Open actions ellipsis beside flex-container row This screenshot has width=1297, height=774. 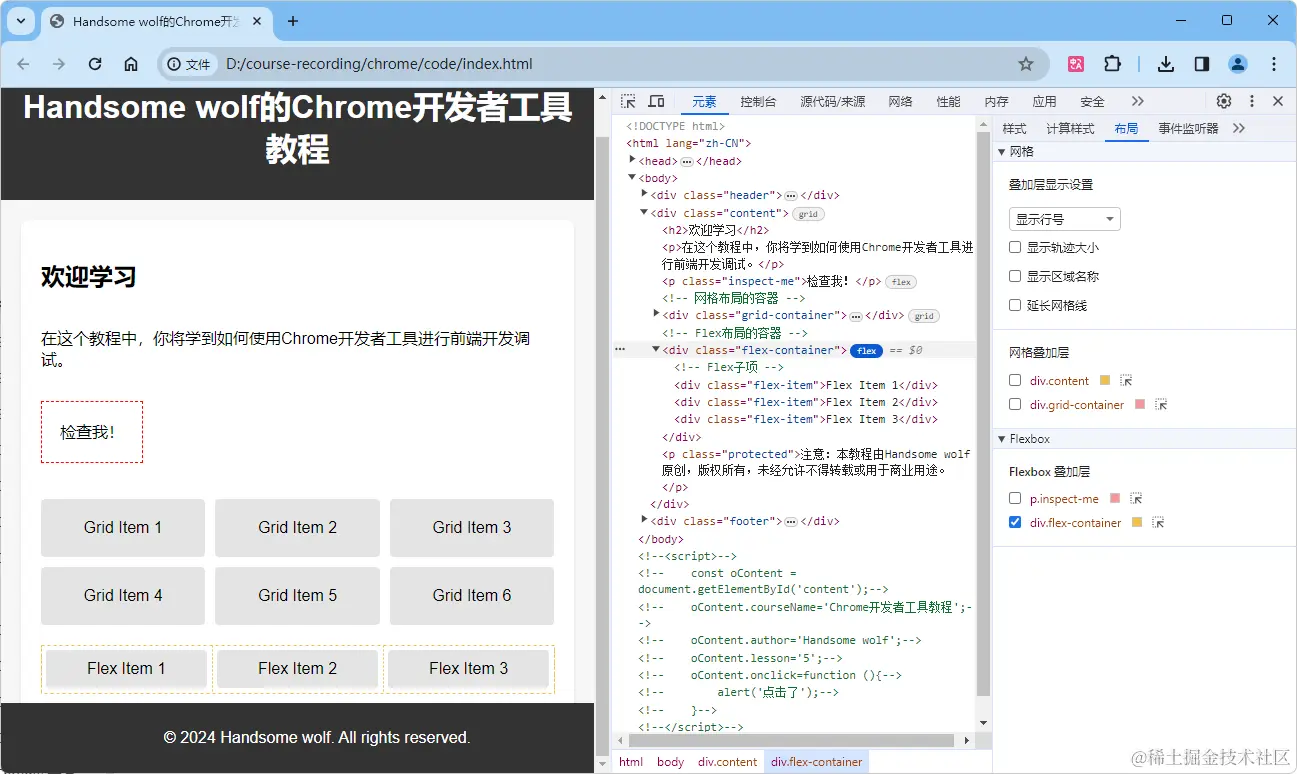pos(620,350)
